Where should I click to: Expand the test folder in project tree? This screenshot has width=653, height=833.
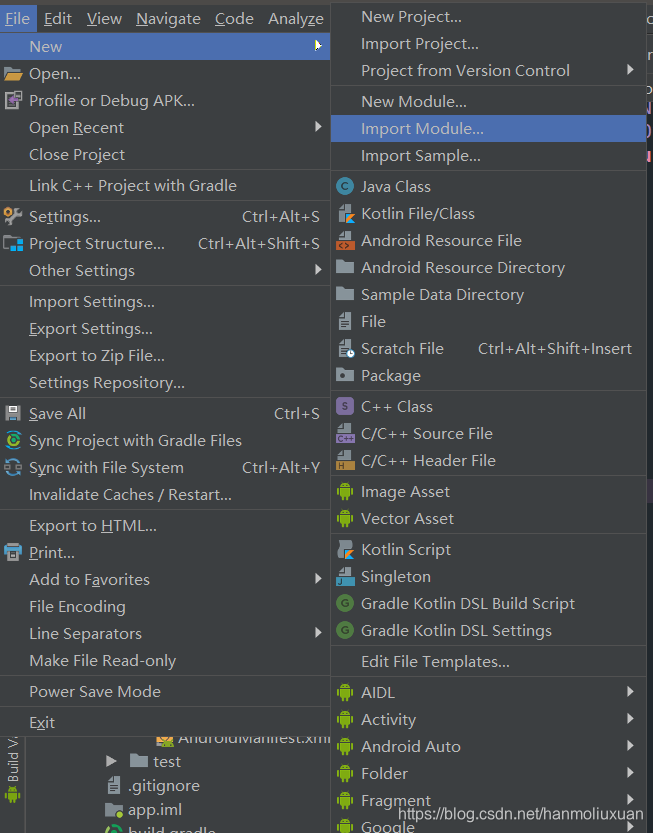pyautogui.click(x=112, y=761)
